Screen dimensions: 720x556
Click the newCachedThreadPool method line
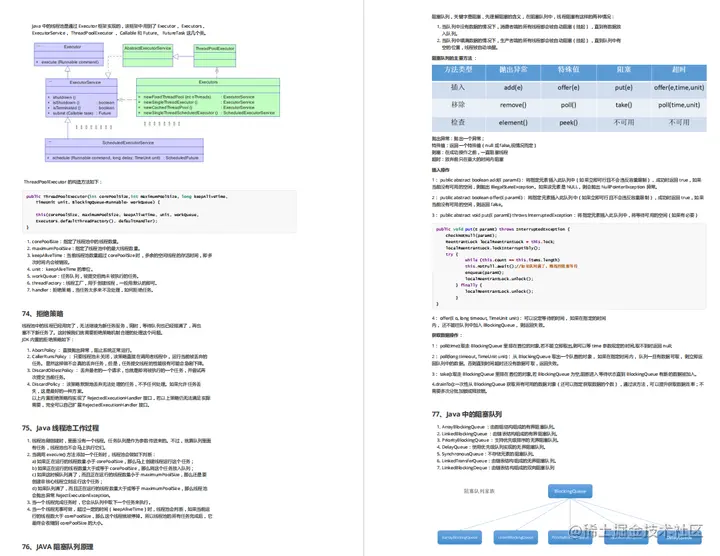point(197,107)
